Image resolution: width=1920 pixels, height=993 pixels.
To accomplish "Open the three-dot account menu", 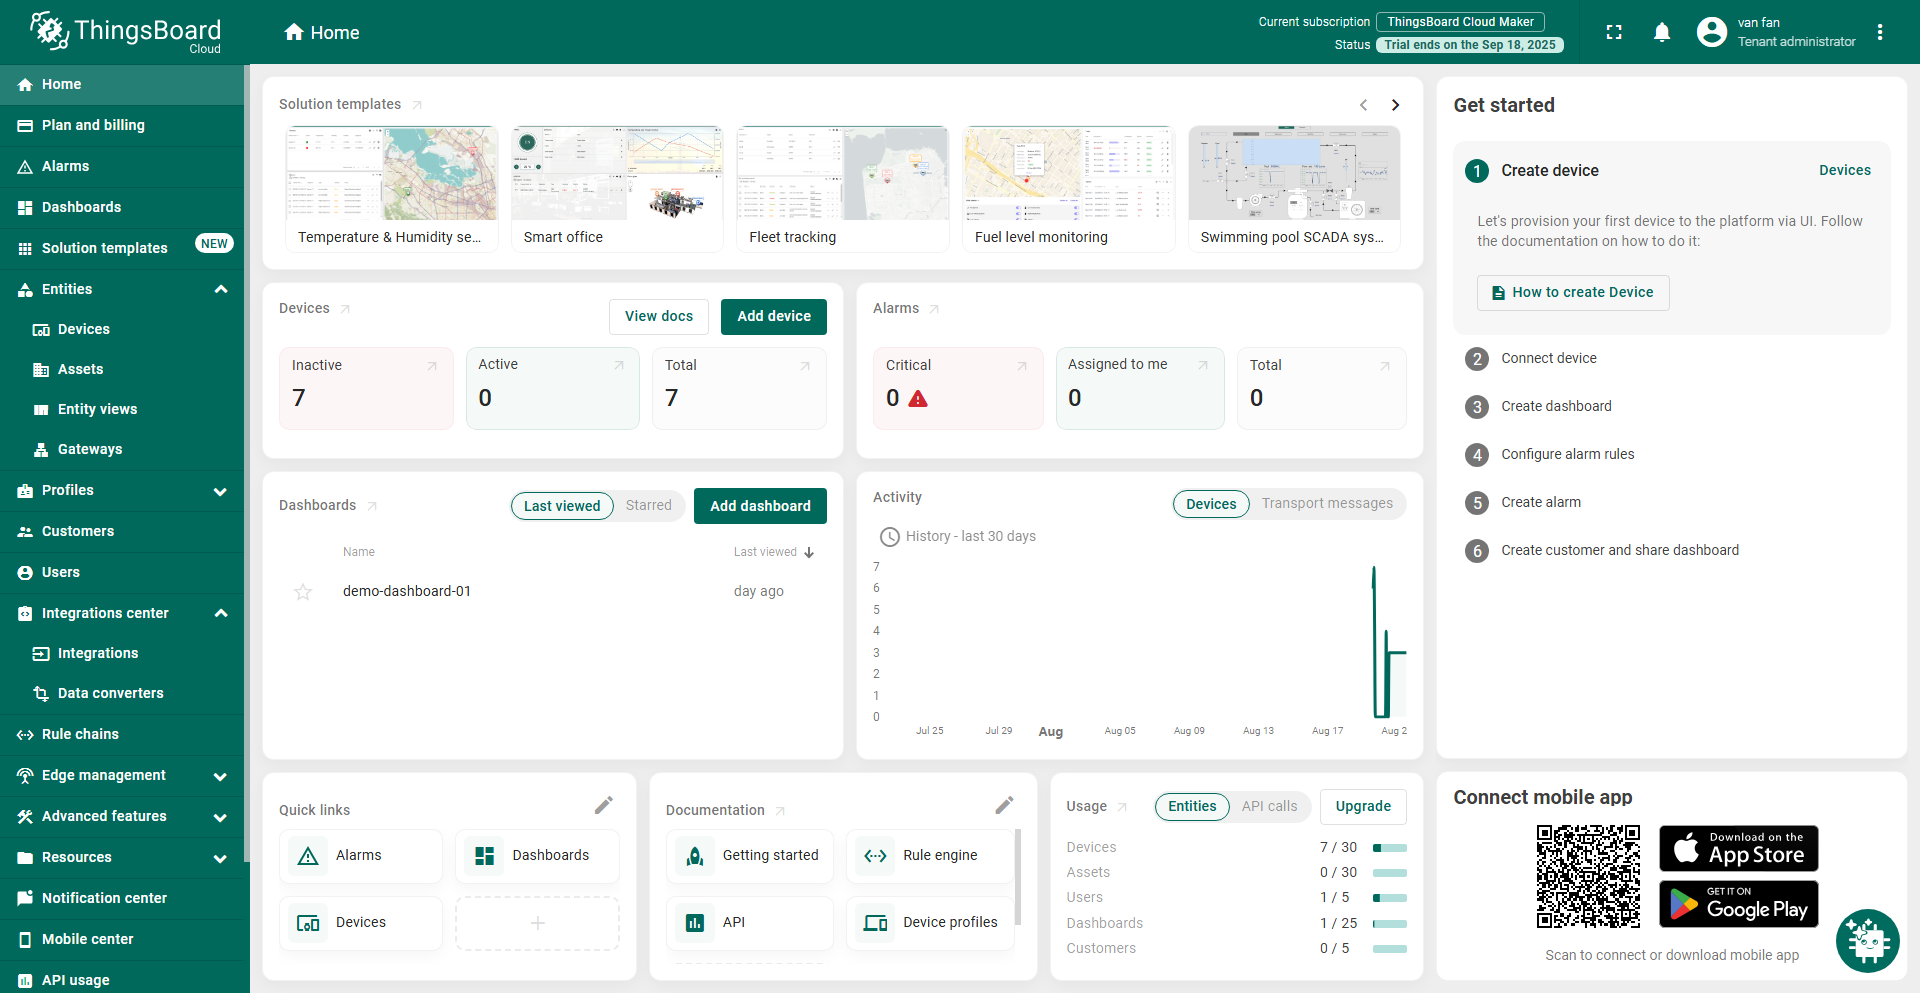I will (x=1880, y=32).
